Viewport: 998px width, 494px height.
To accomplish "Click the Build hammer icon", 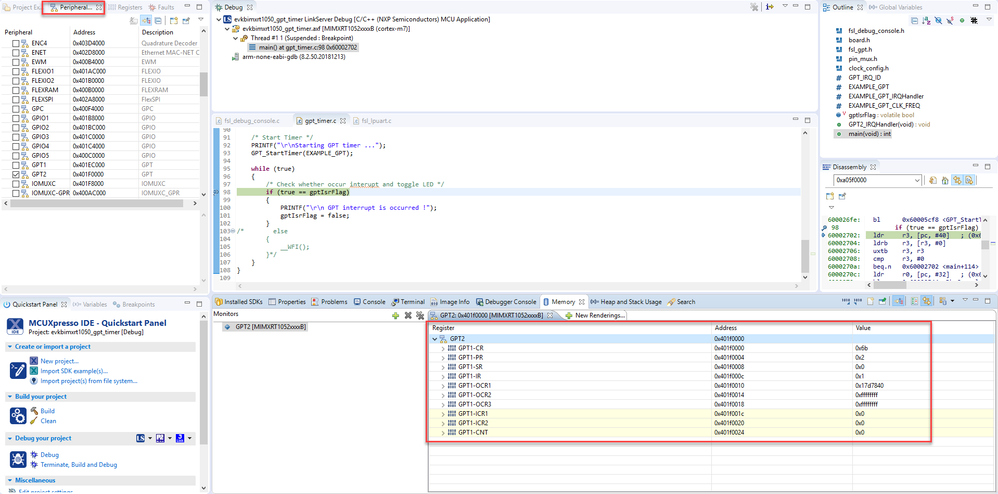I will click(34, 411).
